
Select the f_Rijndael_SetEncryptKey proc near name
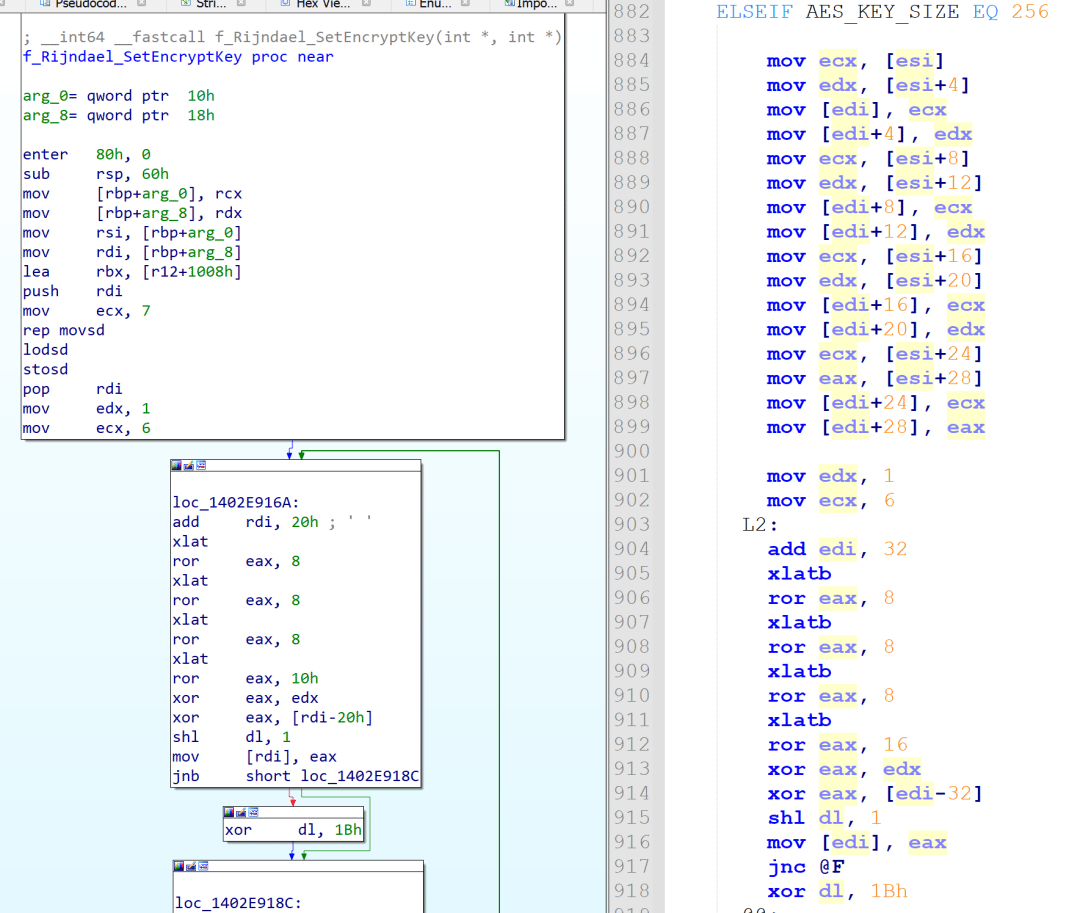click(133, 57)
